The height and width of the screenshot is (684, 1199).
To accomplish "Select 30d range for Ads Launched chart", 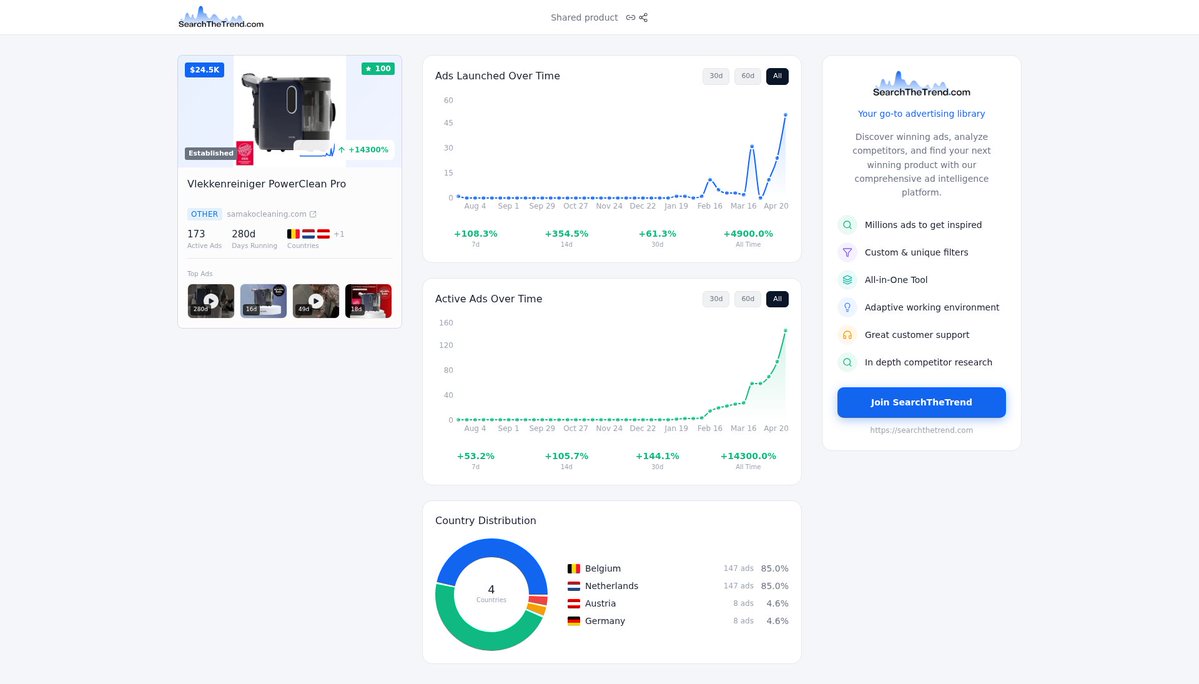I will pos(716,76).
